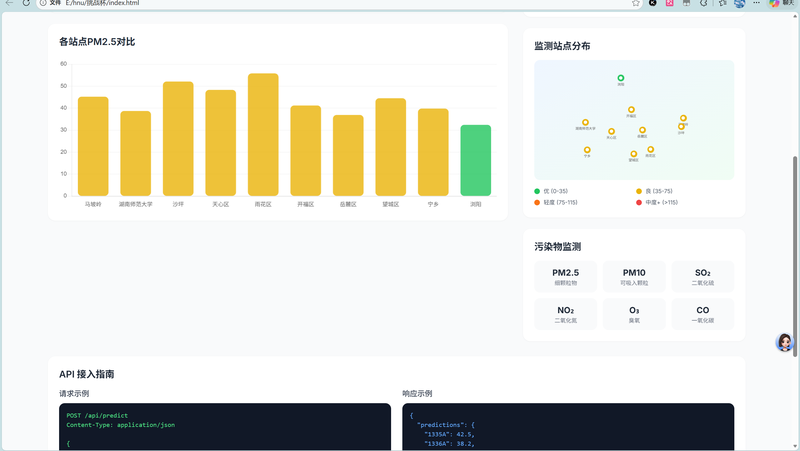Select the 宁乡 station marker on map
Viewport: 800px width, 451px height.
[x=587, y=150]
